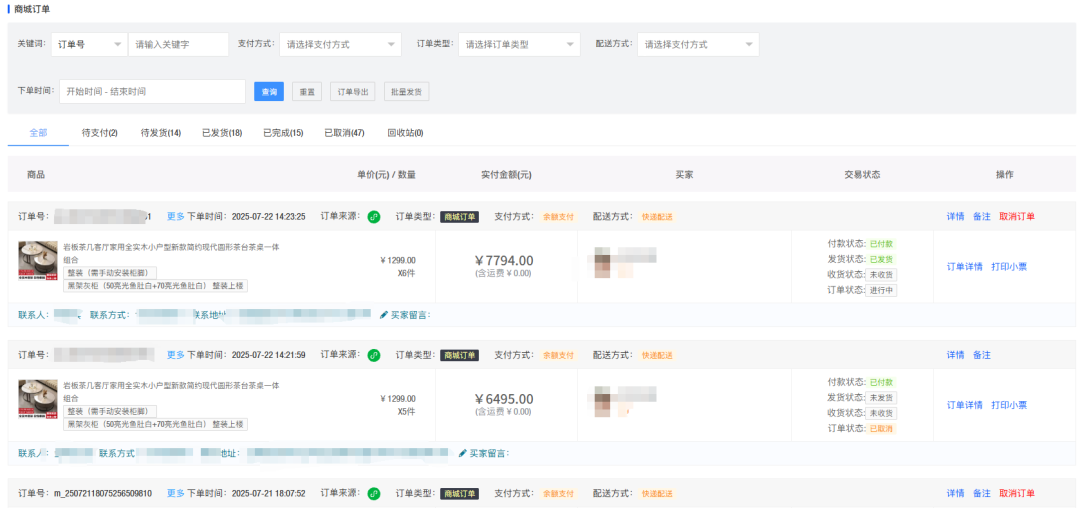Click buyer message pencil icon of ¥6495.00 order

(463, 453)
